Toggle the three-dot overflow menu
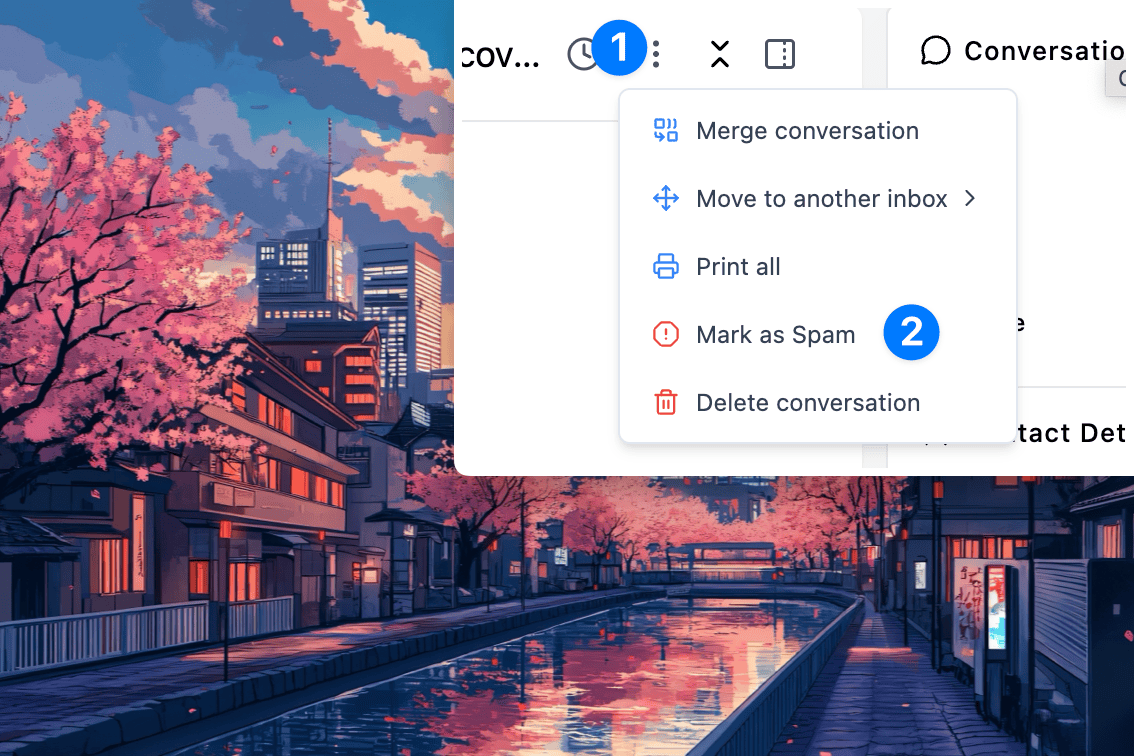Viewport: 1134px width, 756px height. pyautogui.click(x=656, y=55)
